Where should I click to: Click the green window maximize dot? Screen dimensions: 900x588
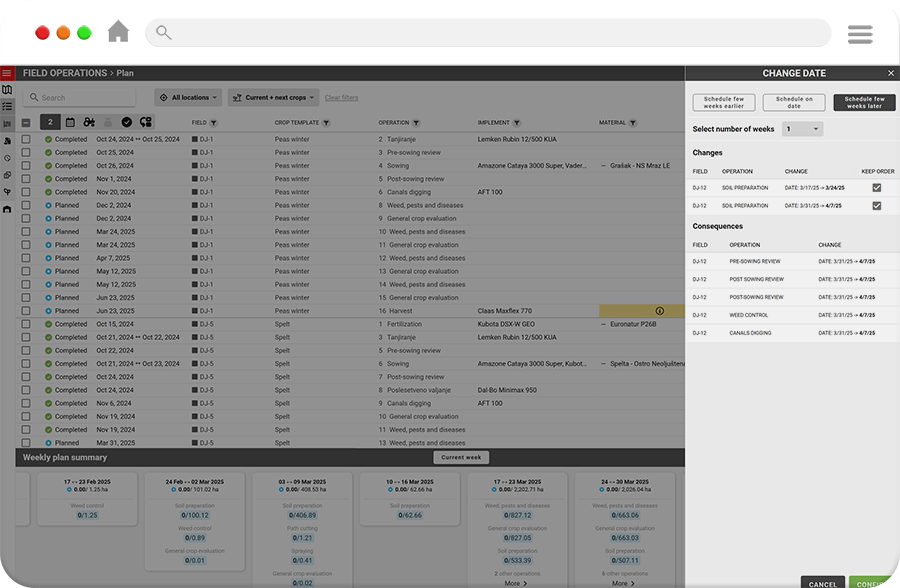click(x=84, y=33)
